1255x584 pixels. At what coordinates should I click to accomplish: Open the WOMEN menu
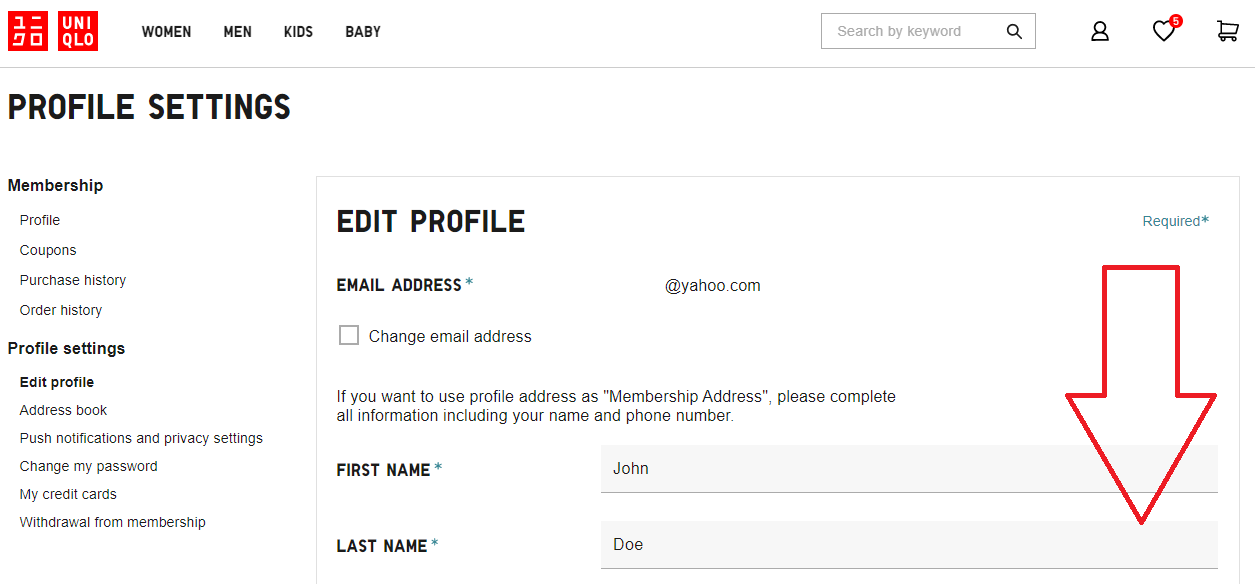click(166, 32)
